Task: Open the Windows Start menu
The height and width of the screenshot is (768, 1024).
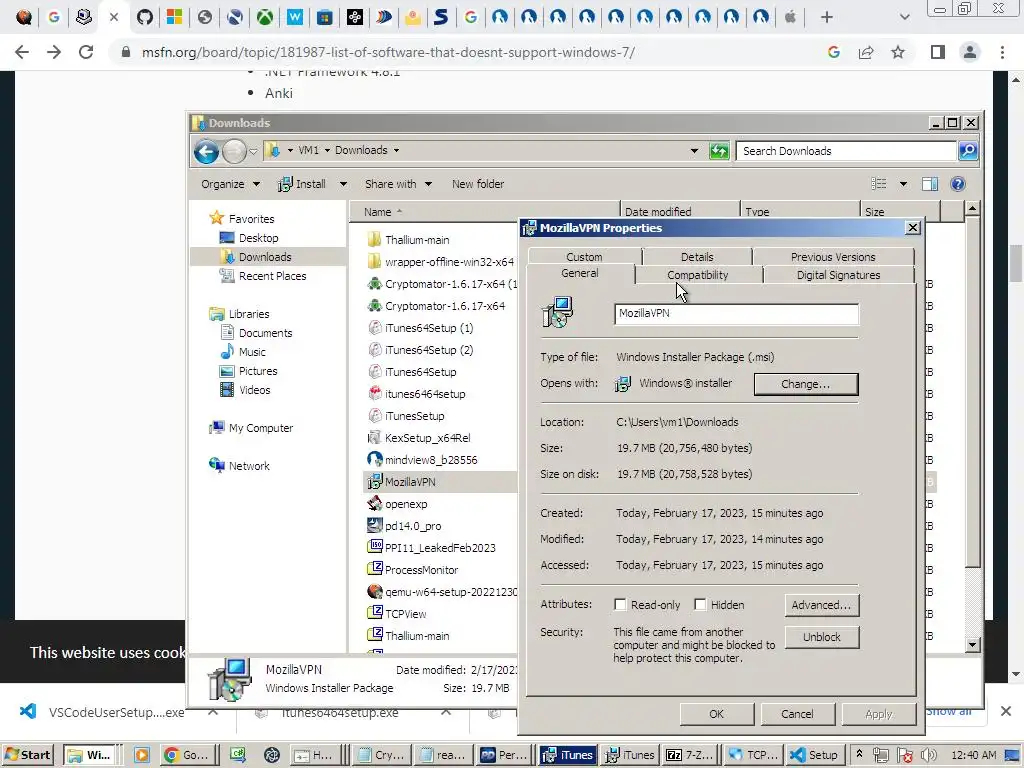Action: (27, 755)
